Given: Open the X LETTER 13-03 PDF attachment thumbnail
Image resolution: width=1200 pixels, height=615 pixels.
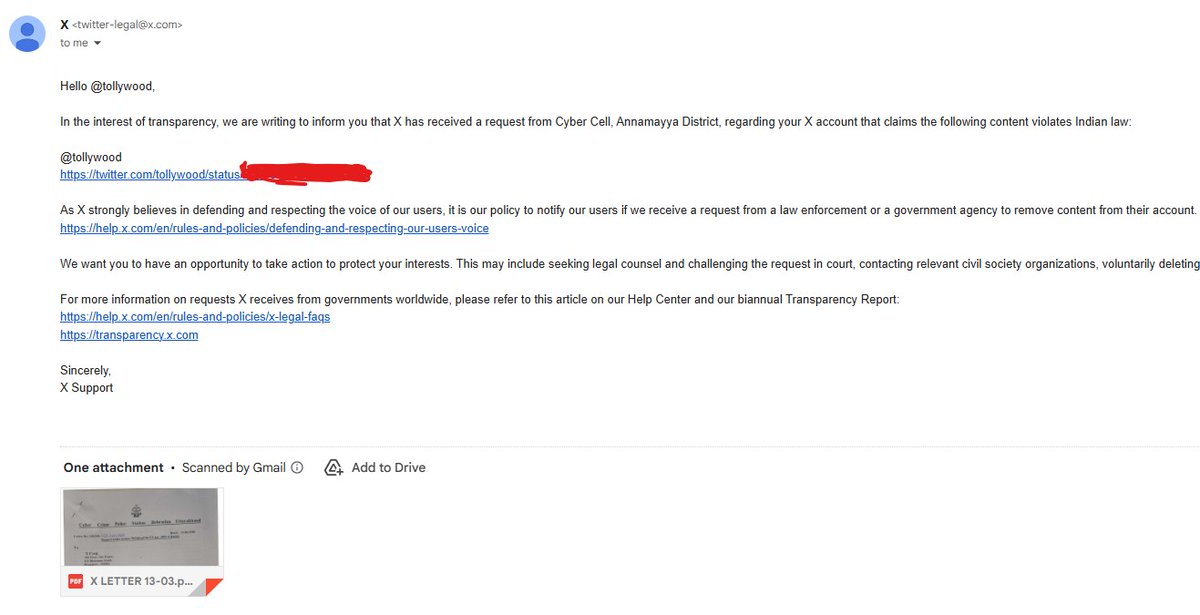Looking at the screenshot, I should click(142, 542).
